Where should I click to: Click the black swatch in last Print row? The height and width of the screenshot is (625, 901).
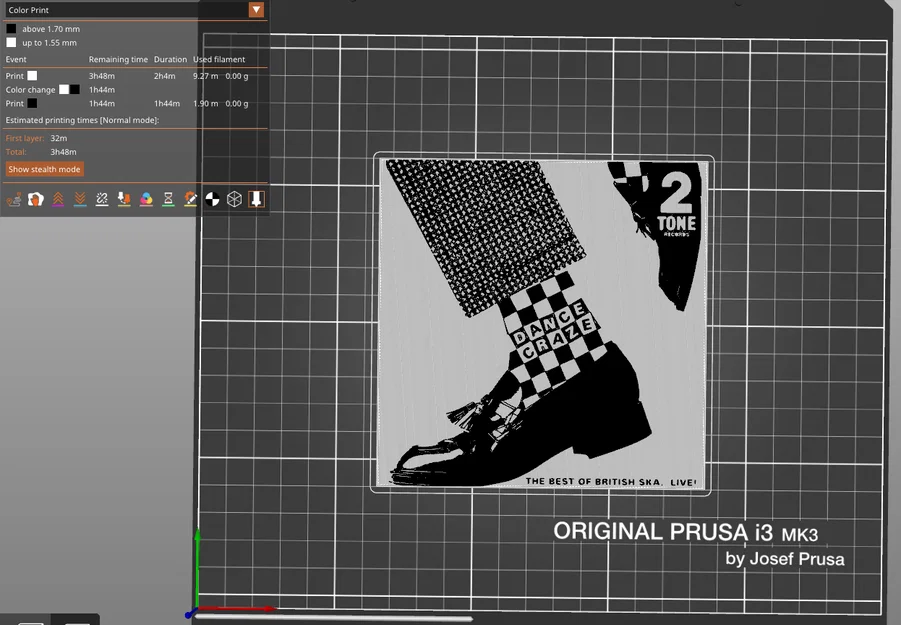[32, 103]
